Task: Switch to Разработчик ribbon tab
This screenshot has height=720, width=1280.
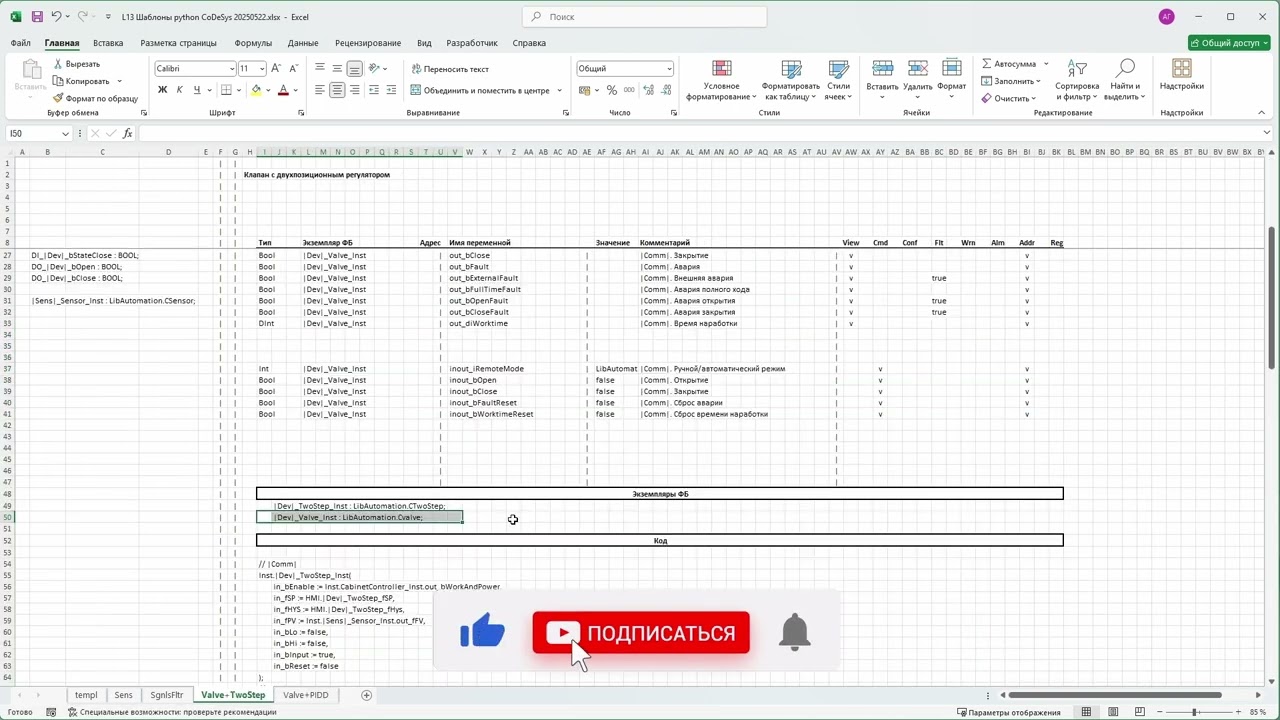Action: (472, 43)
